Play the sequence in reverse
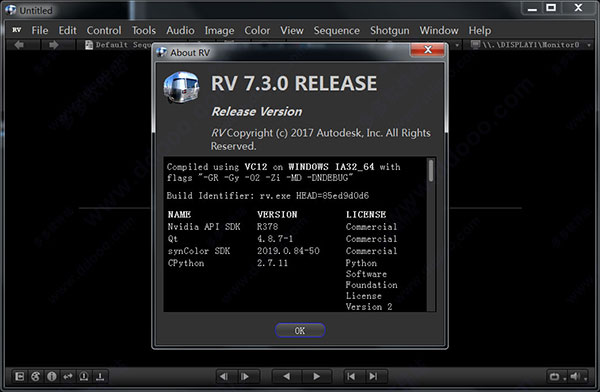Viewport: 600px width, 392px height. click(x=286, y=377)
